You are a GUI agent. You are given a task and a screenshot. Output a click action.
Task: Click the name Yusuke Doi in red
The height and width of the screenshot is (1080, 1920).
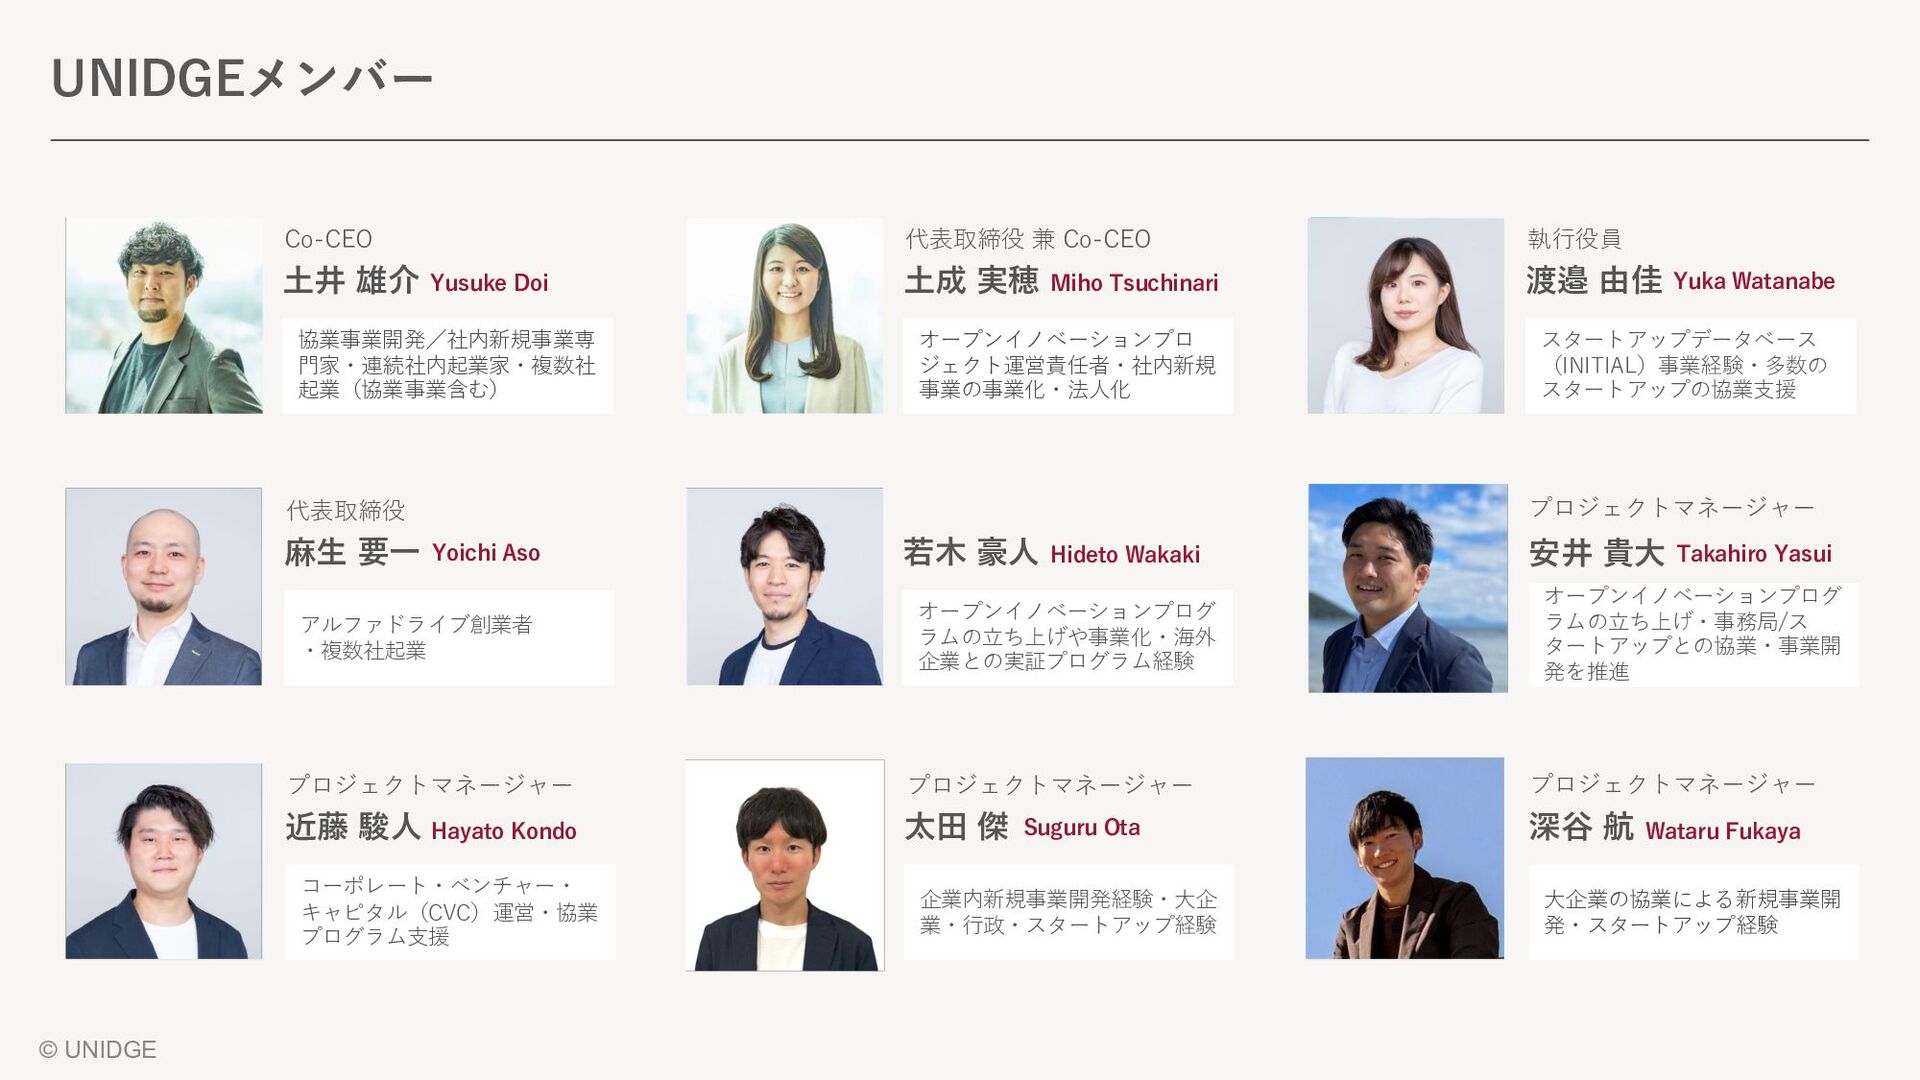[x=489, y=283]
